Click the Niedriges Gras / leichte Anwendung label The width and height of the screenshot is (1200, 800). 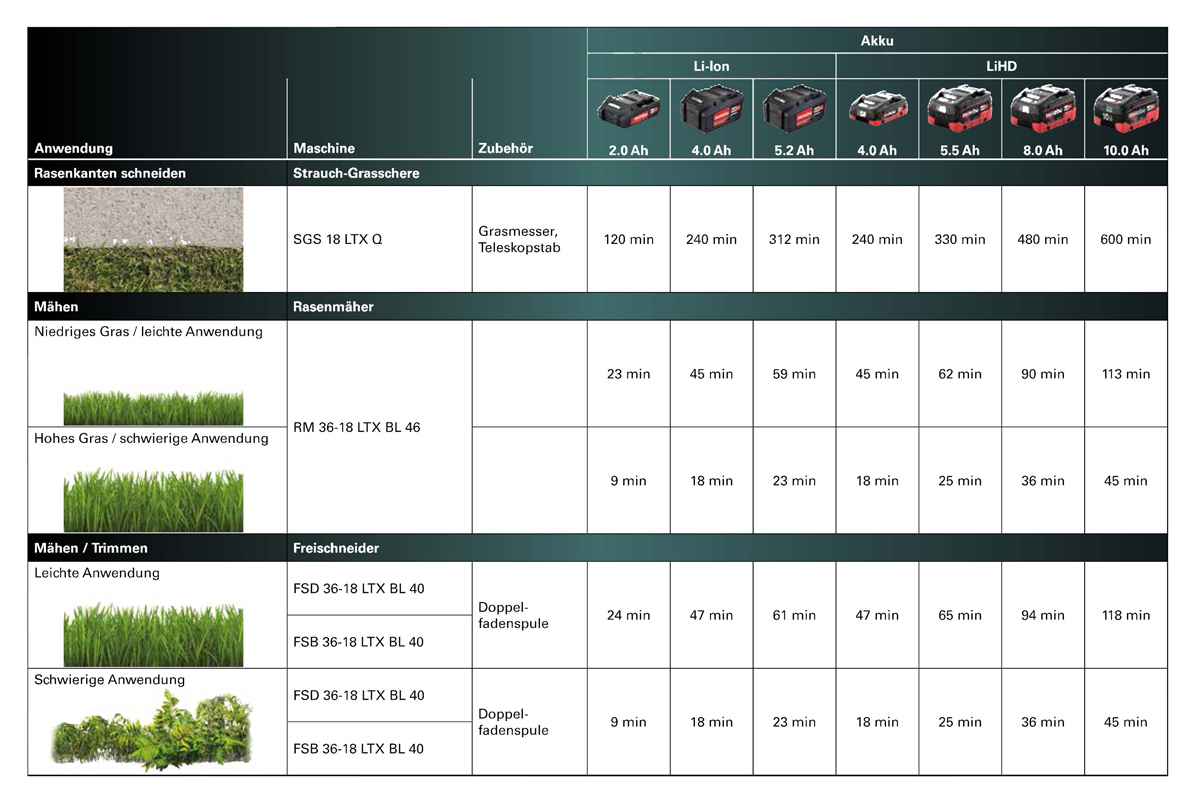pyautogui.click(x=148, y=331)
